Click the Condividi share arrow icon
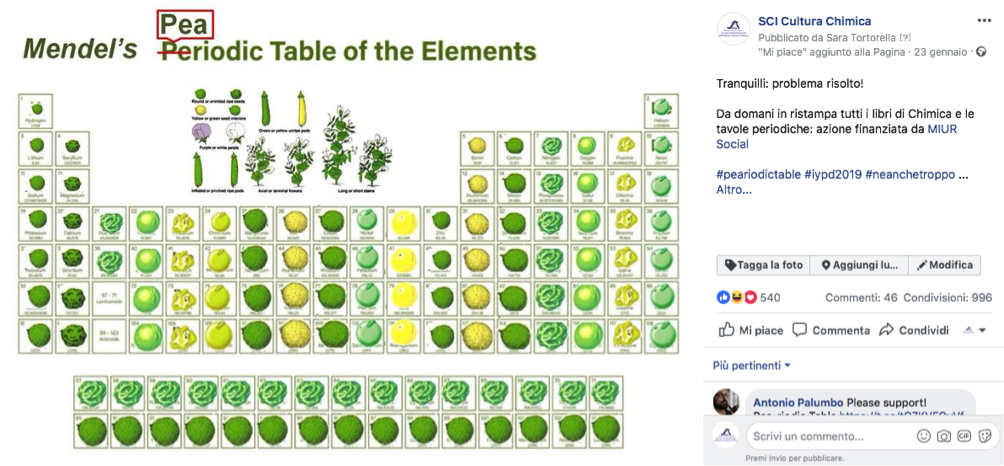The image size is (1004, 466). pyautogui.click(x=886, y=330)
